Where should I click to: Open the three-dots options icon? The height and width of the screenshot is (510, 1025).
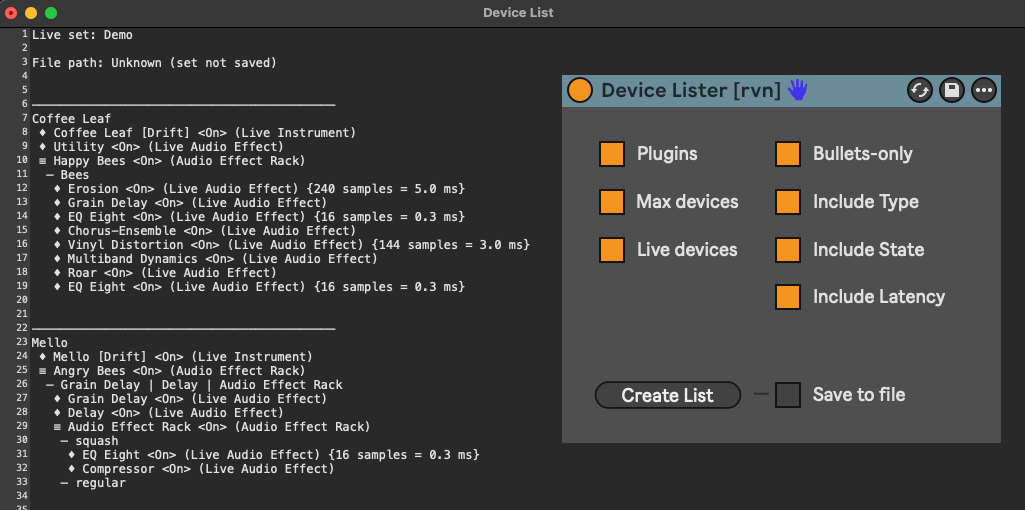coord(984,91)
